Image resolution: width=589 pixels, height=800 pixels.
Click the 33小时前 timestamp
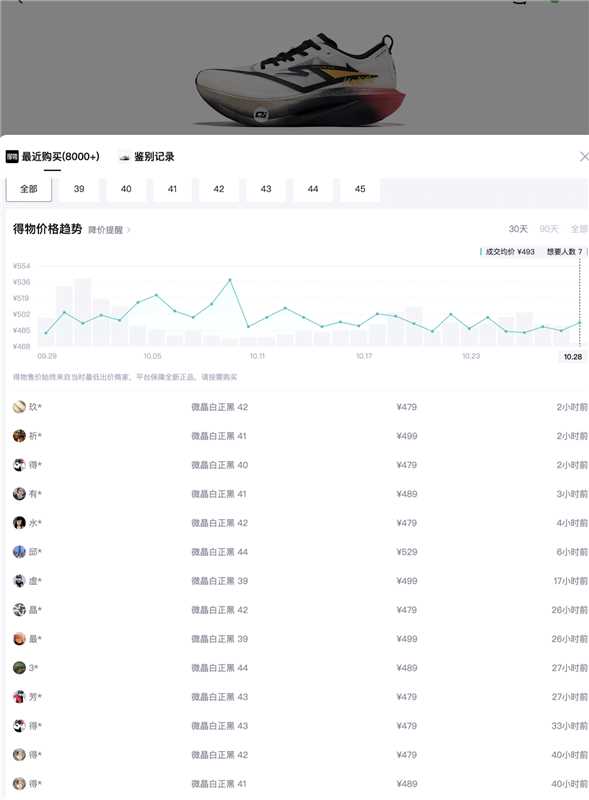[x=570, y=726]
